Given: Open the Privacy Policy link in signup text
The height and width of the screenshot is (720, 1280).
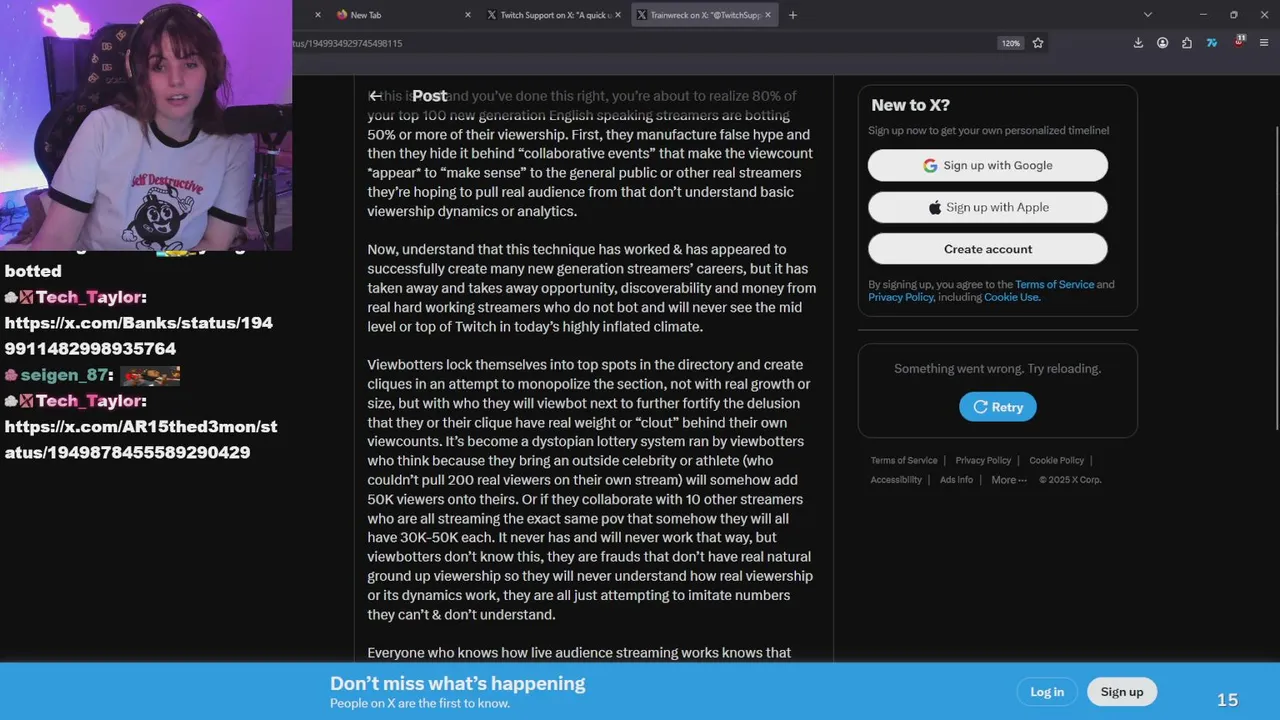Looking at the screenshot, I should pos(900,297).
